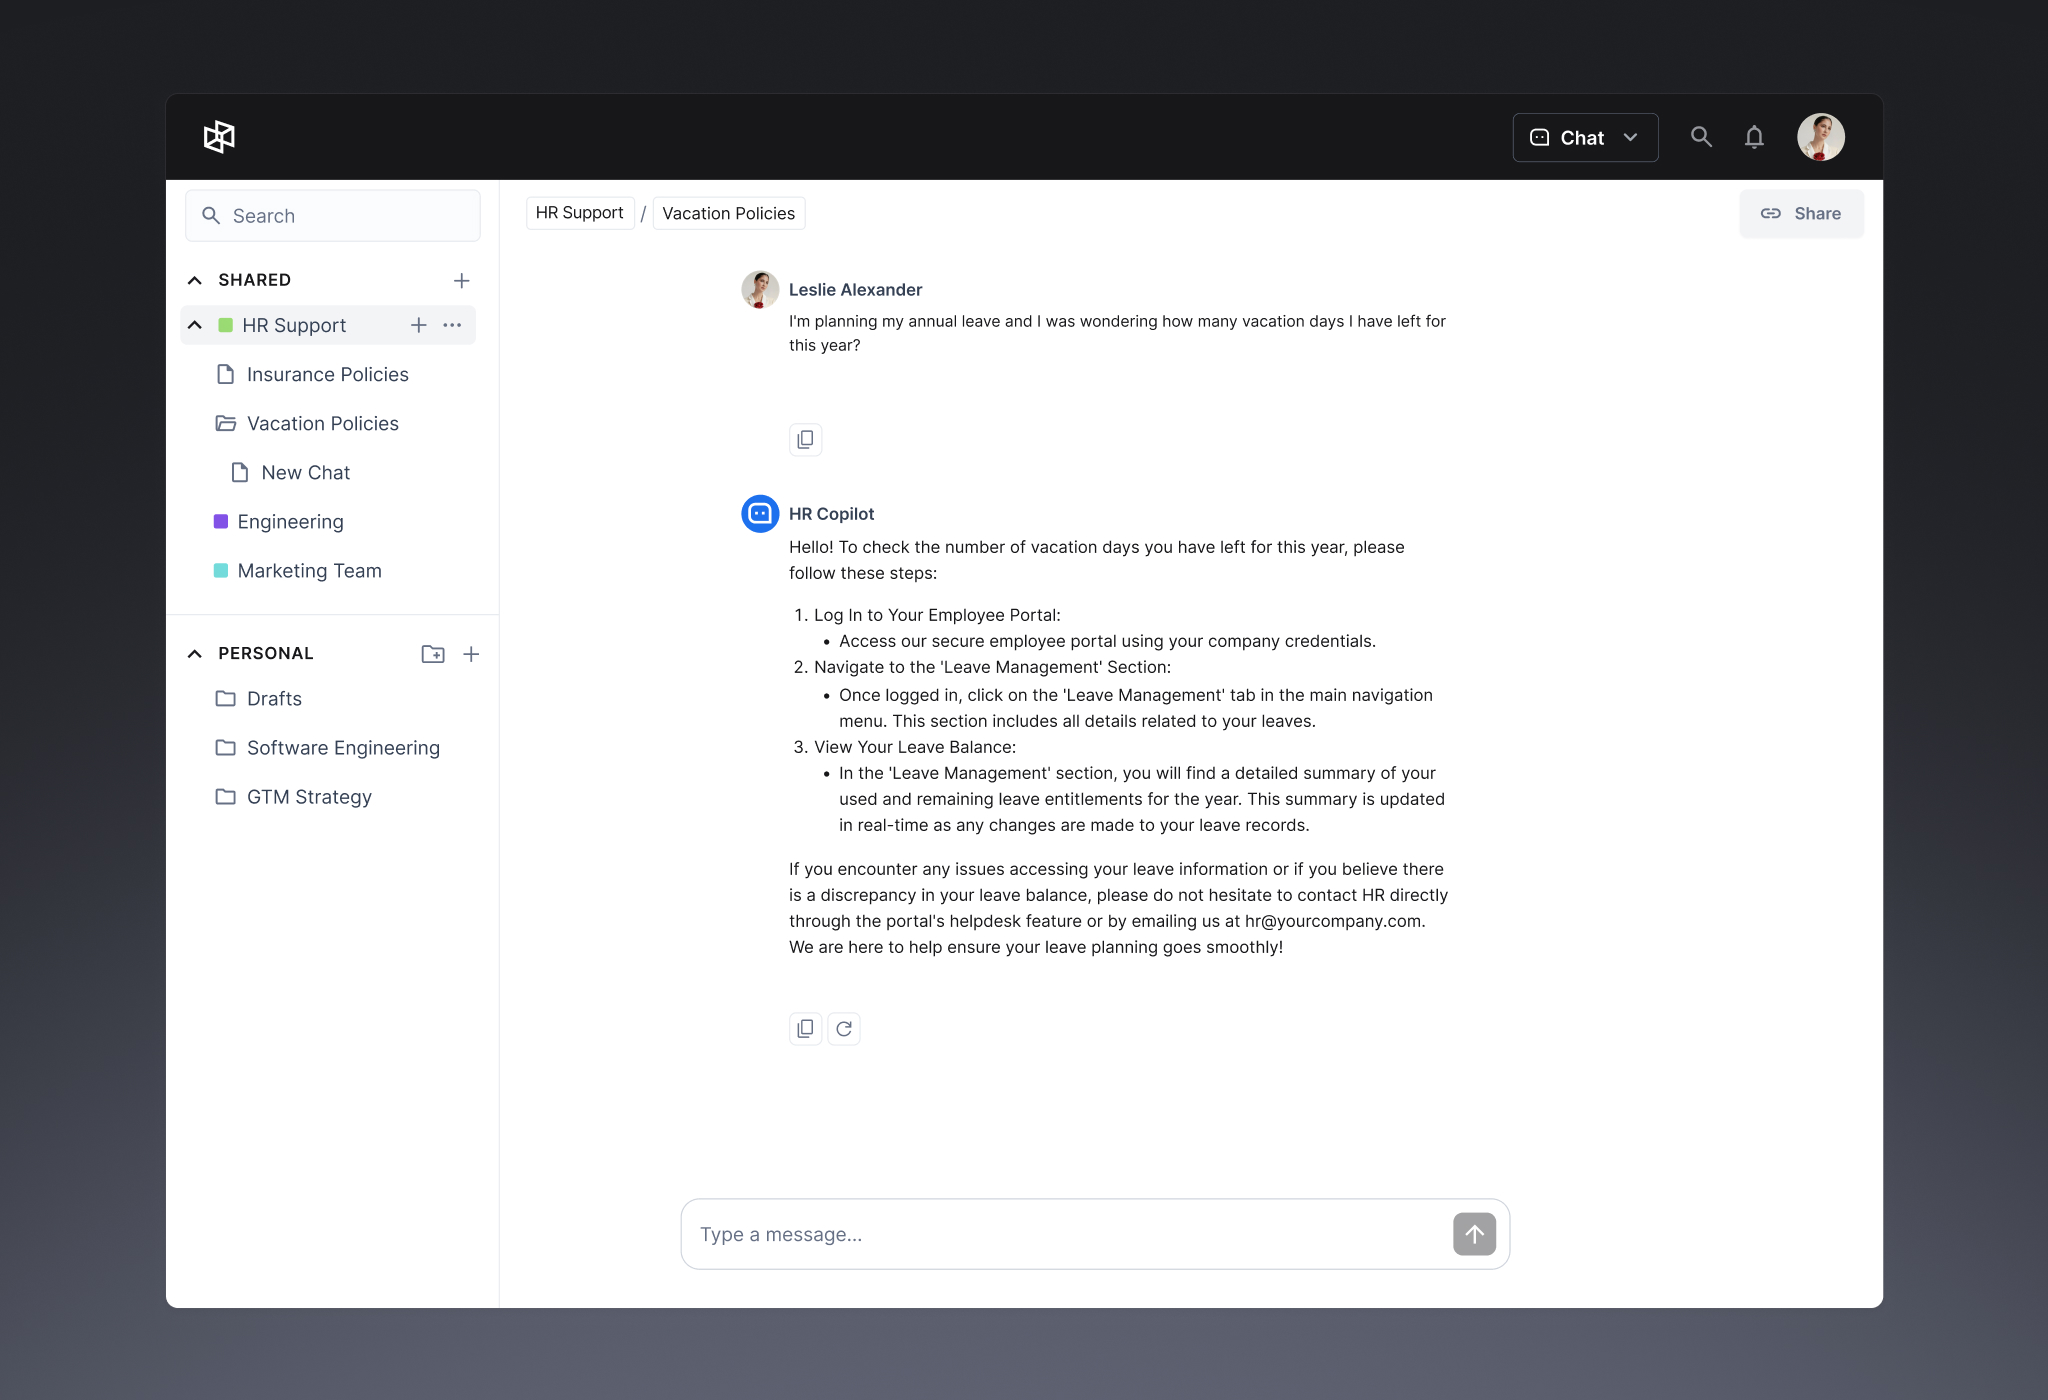Add new item to Shared section
The image size is (2048, 1400).
(461, 281)
